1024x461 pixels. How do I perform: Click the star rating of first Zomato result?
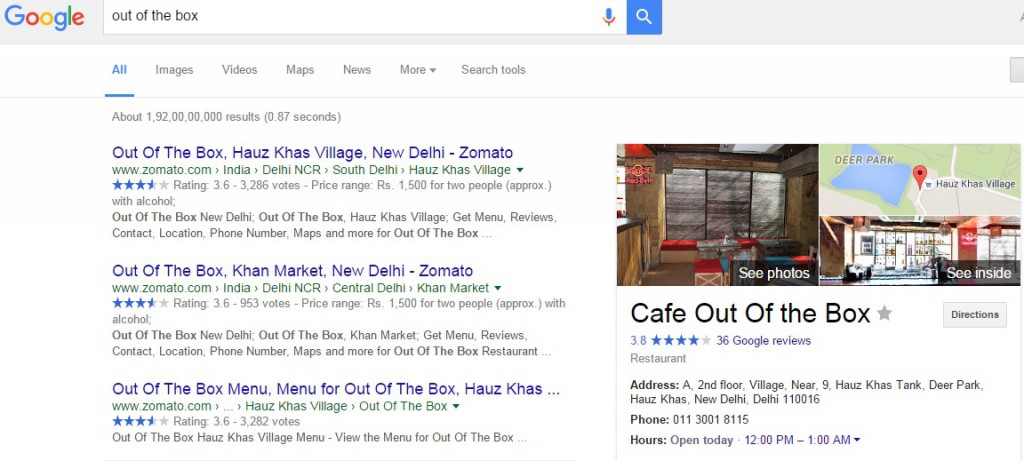click(140, 185)
